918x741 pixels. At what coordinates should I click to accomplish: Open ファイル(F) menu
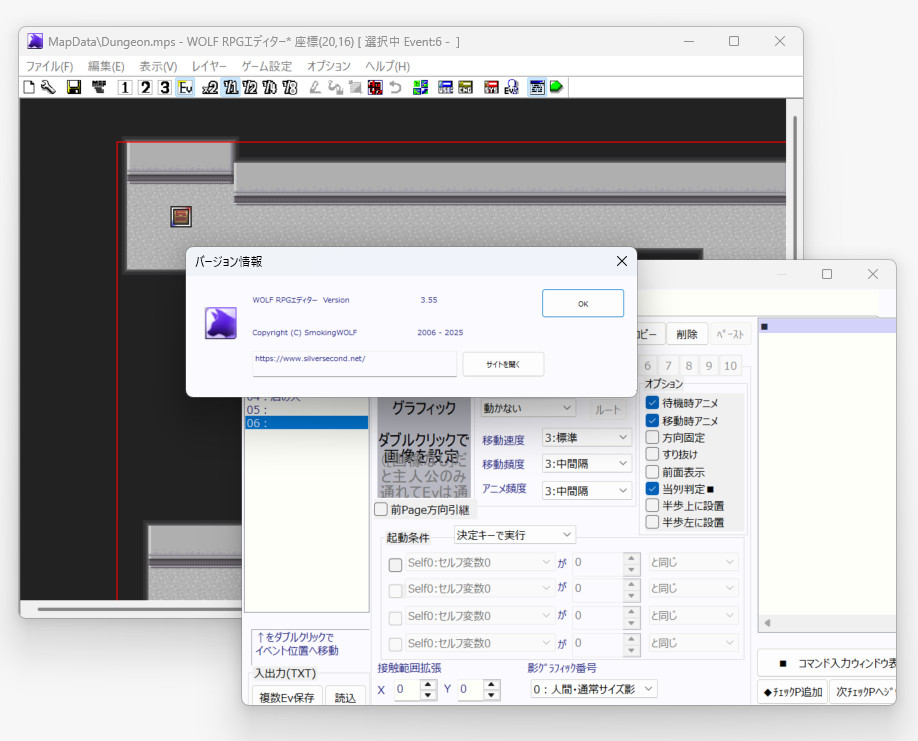(50, 66)
